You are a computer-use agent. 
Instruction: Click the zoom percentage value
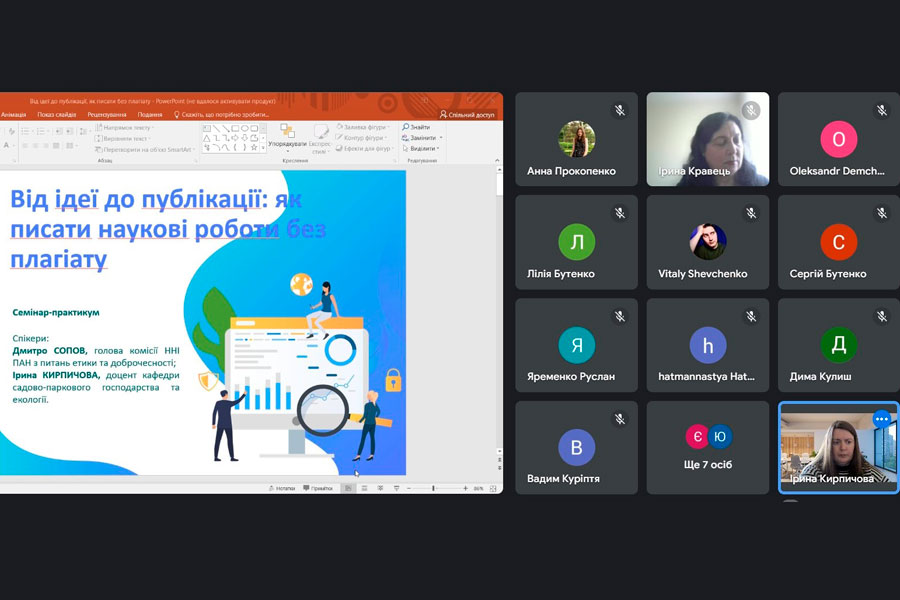tap(479, 489)
